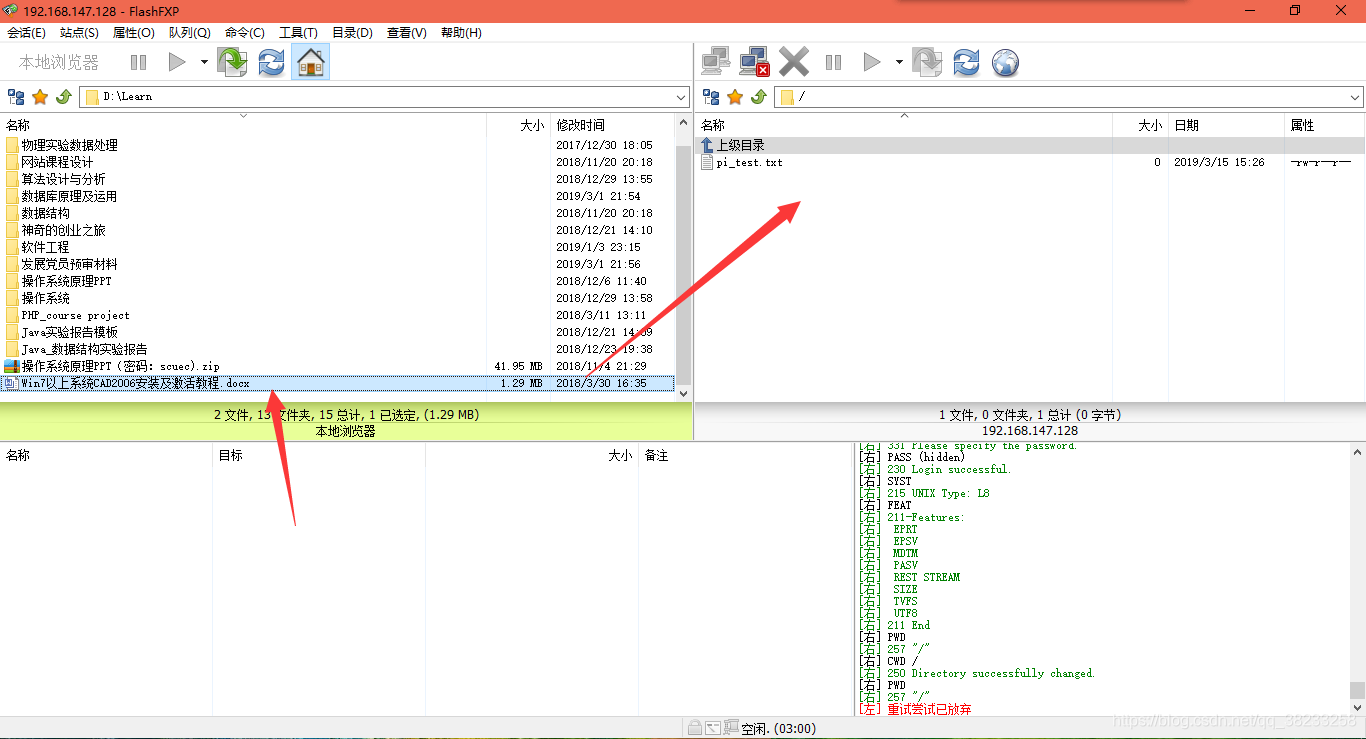Select the PHP_course project folder
The height and width of the screenshot is (739, 1366).
(75, 315)
